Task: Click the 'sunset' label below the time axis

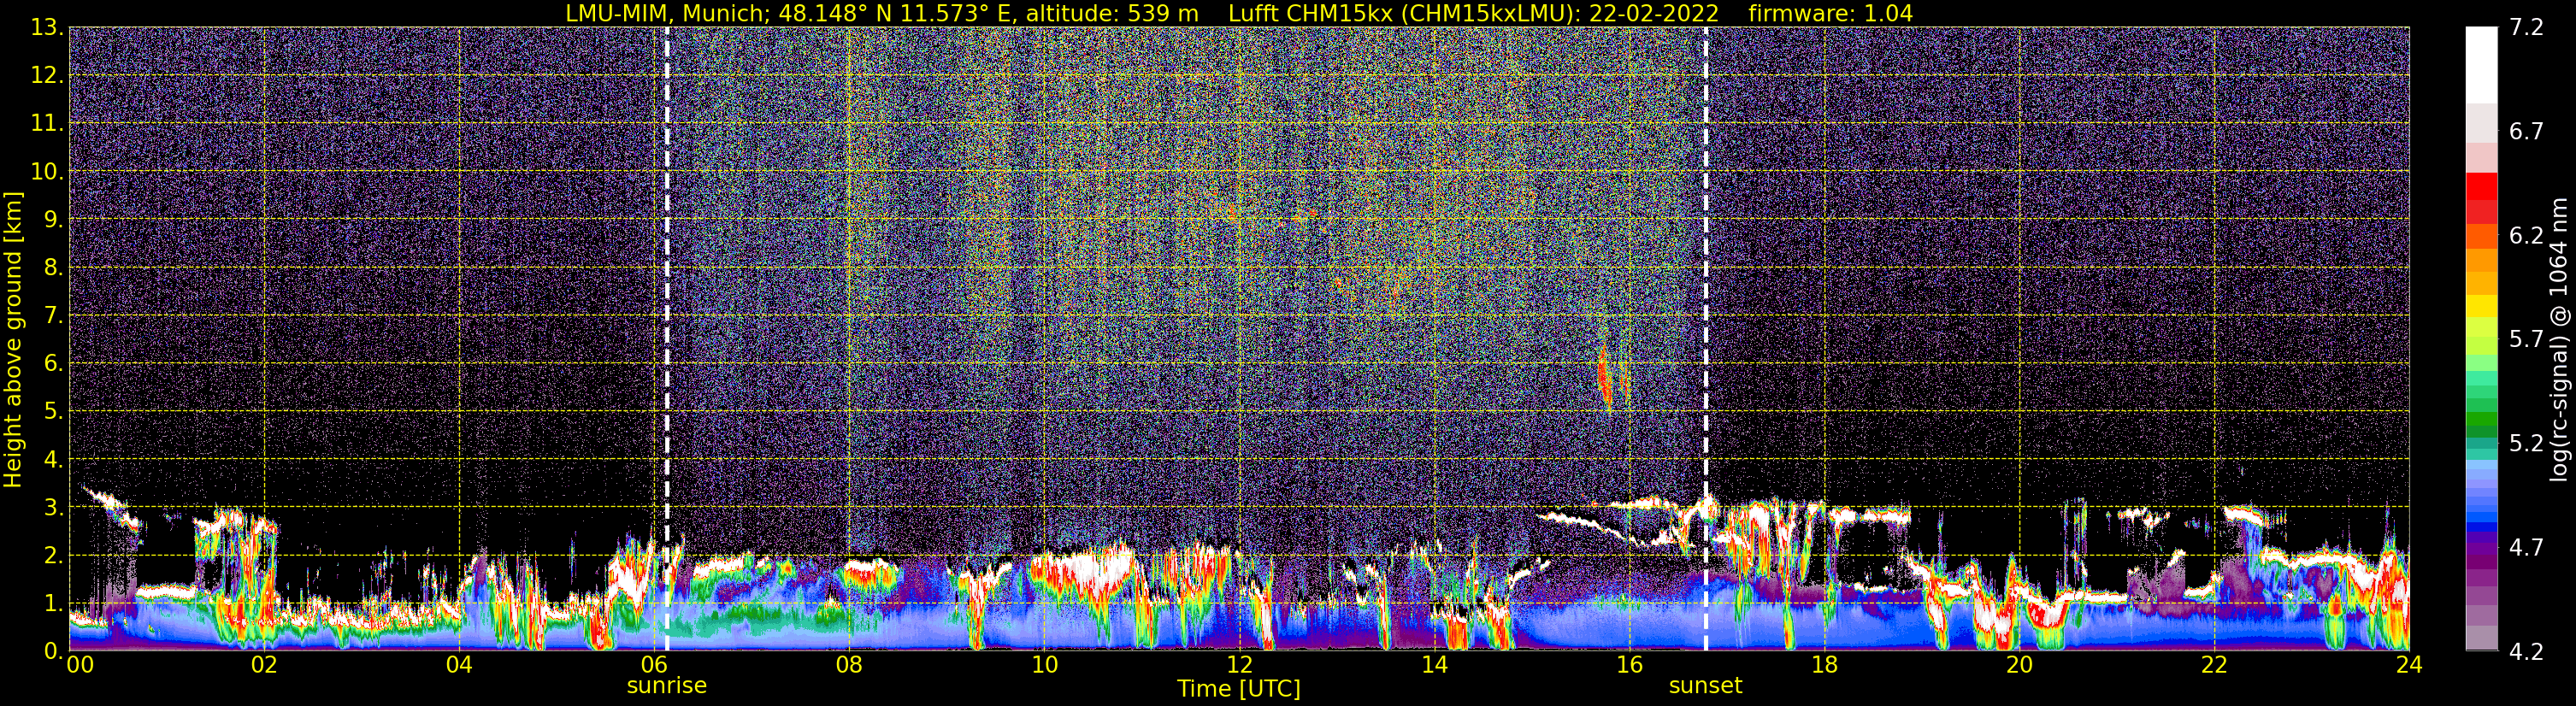Action: pyautogui.click(x=1705, y=686)
